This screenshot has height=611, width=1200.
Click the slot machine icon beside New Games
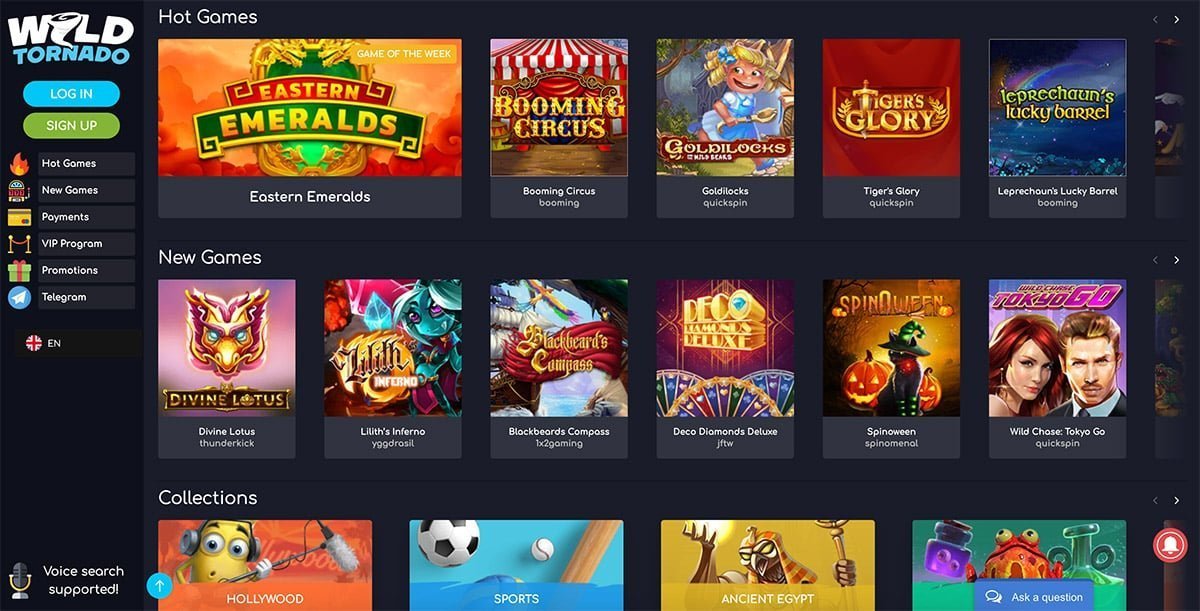(x=19, y=190)
